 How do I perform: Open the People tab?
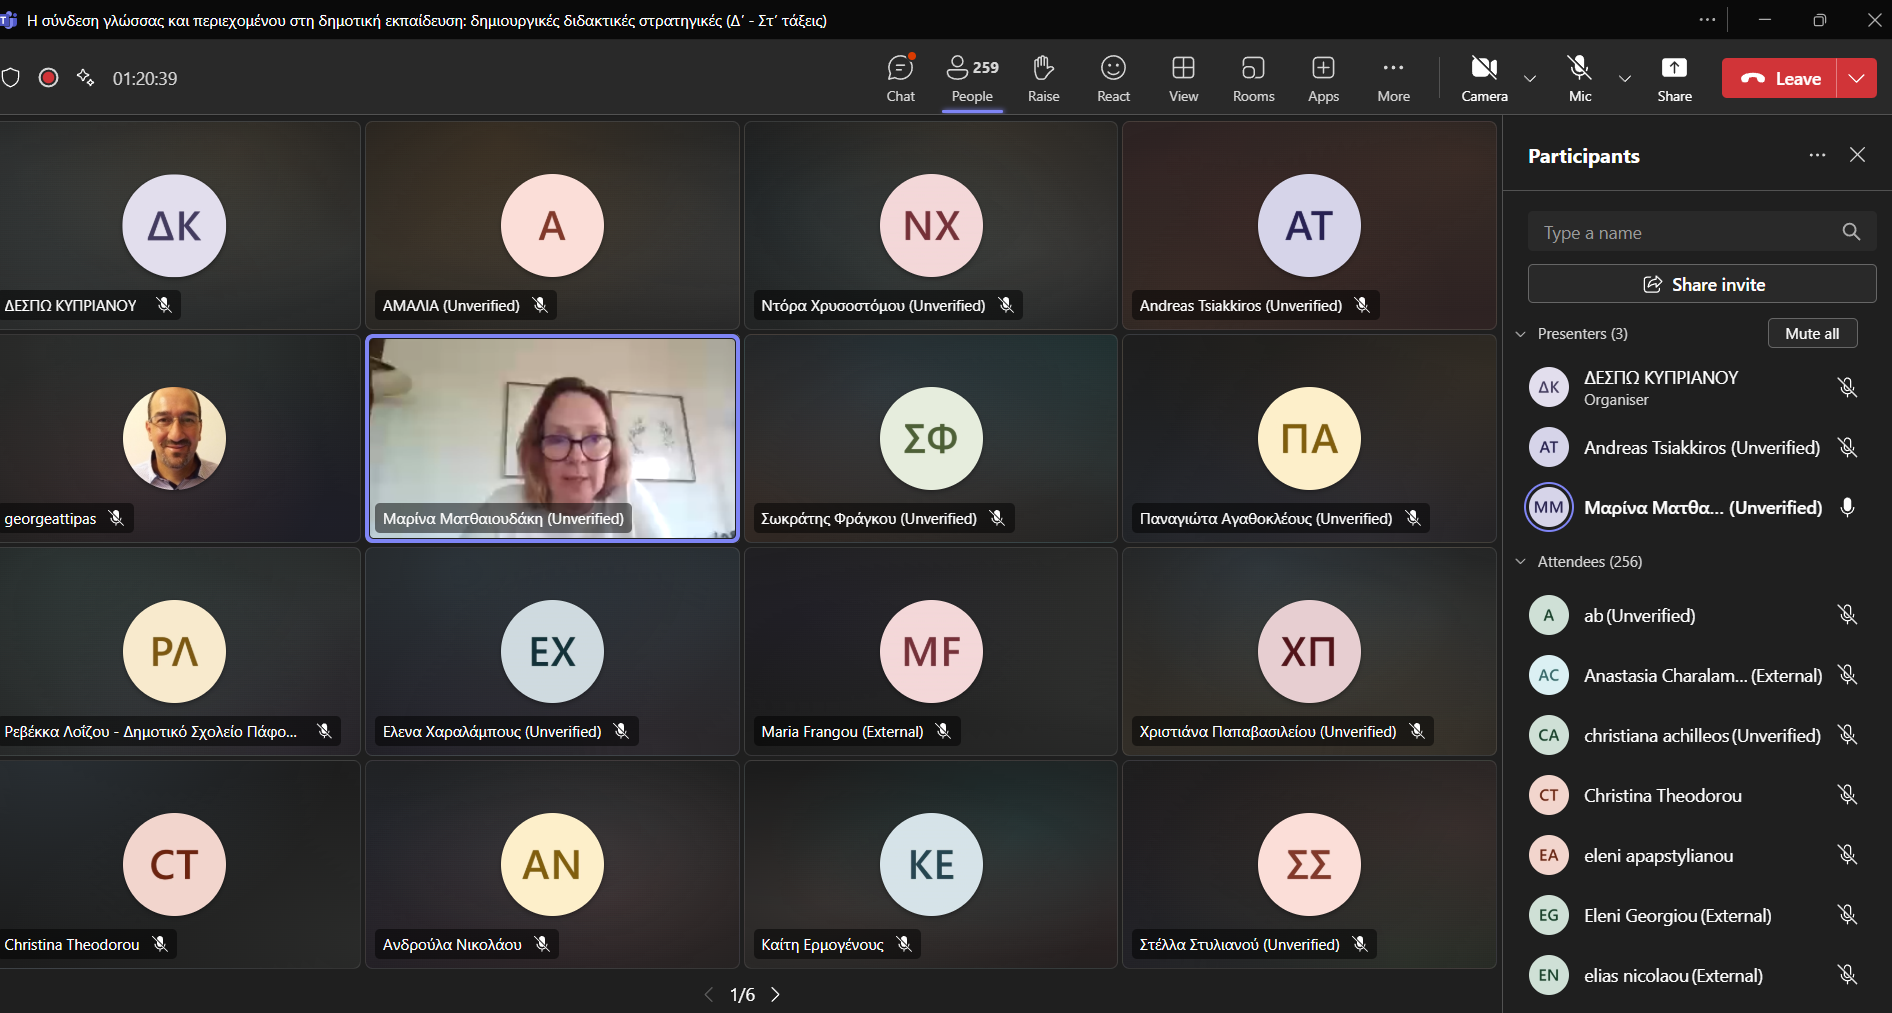point(972,78)
